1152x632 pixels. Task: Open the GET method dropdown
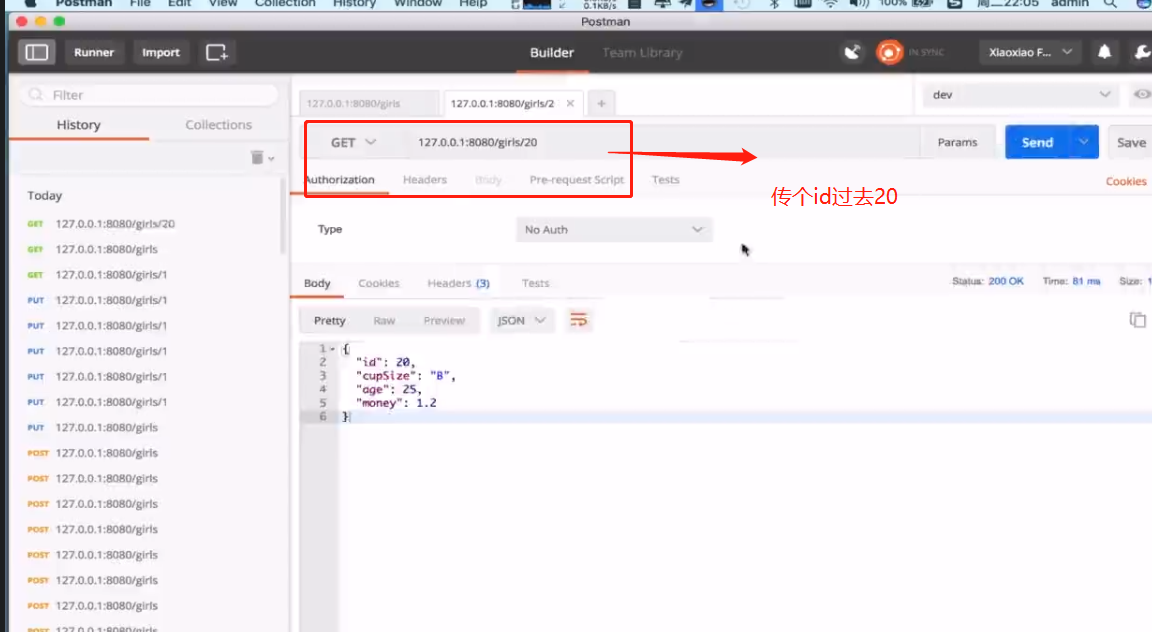point(353,143)
